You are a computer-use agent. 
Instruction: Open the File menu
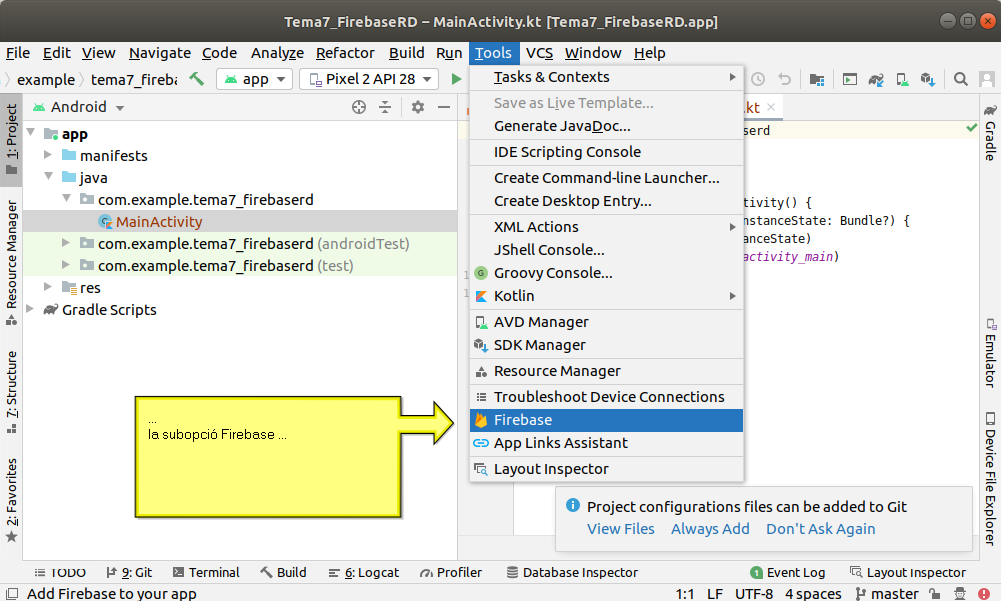18,53
